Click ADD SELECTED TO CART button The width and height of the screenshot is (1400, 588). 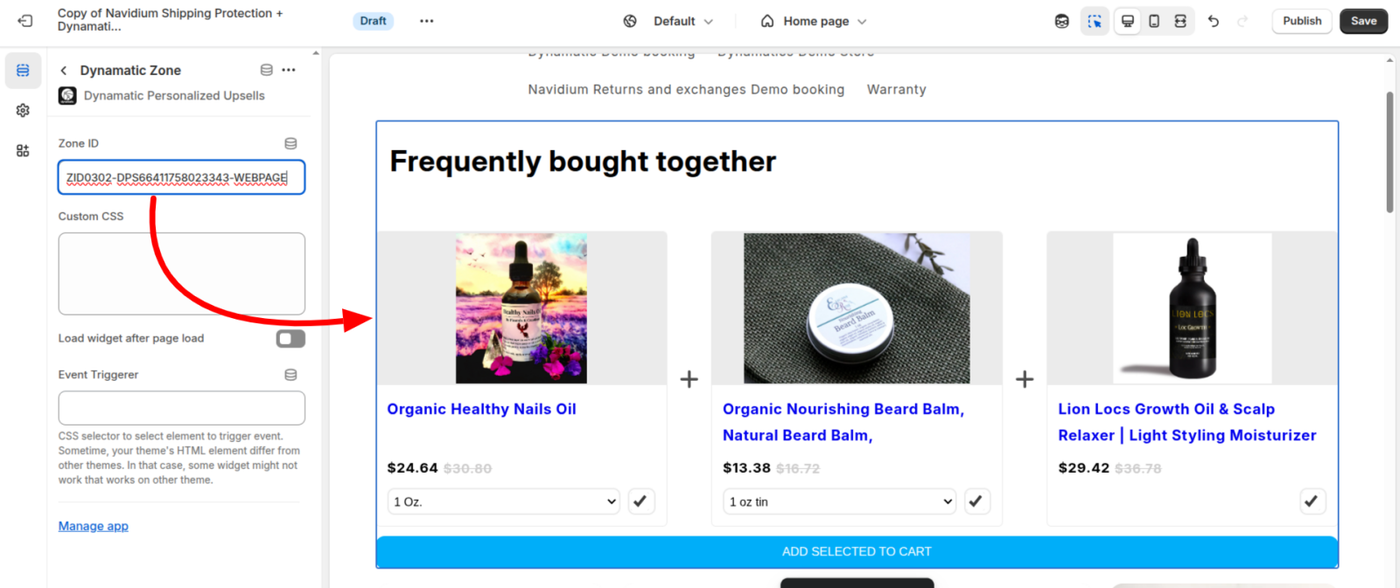tap(857, 551)
